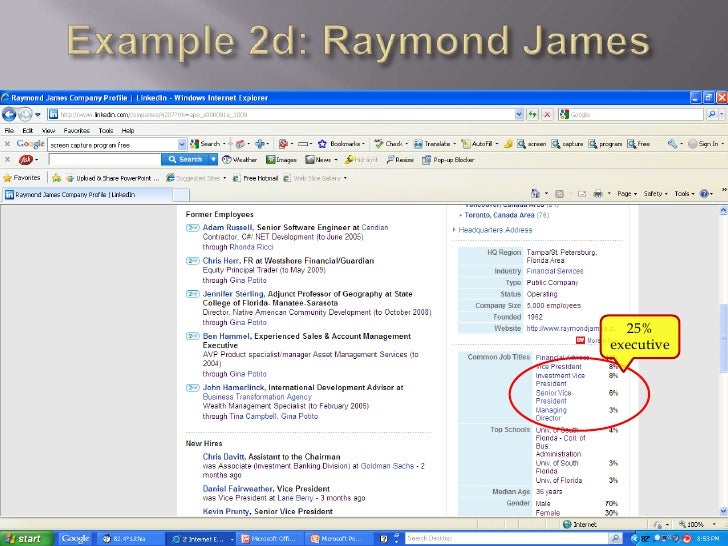Image resolution: width=728 pixels, height=546 pixels.
Task: Open the Microsoft PowerPoint taskbar item
Action: click(340, 539)
